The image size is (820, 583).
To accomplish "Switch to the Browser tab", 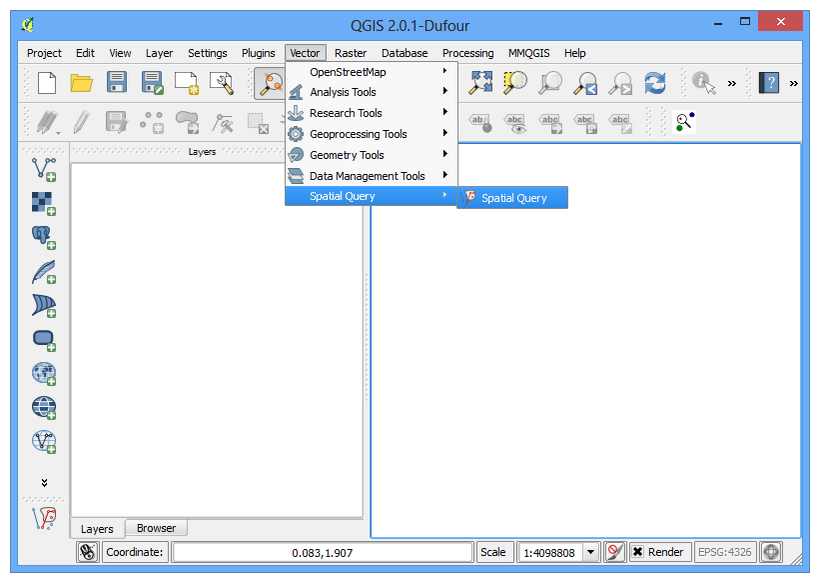I will pos(156,528).
